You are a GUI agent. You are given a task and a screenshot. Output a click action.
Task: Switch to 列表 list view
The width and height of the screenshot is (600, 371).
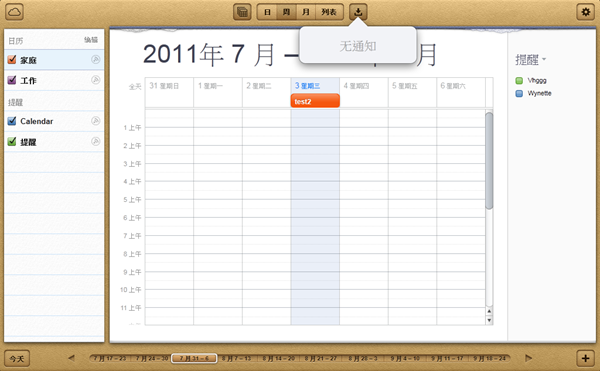tap(329, 12)
